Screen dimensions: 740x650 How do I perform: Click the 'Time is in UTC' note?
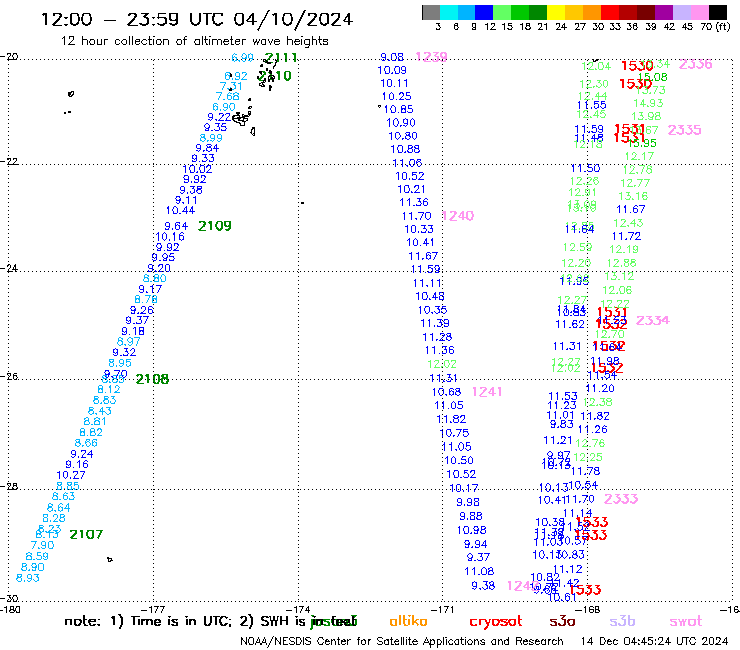tap(182, 621)
